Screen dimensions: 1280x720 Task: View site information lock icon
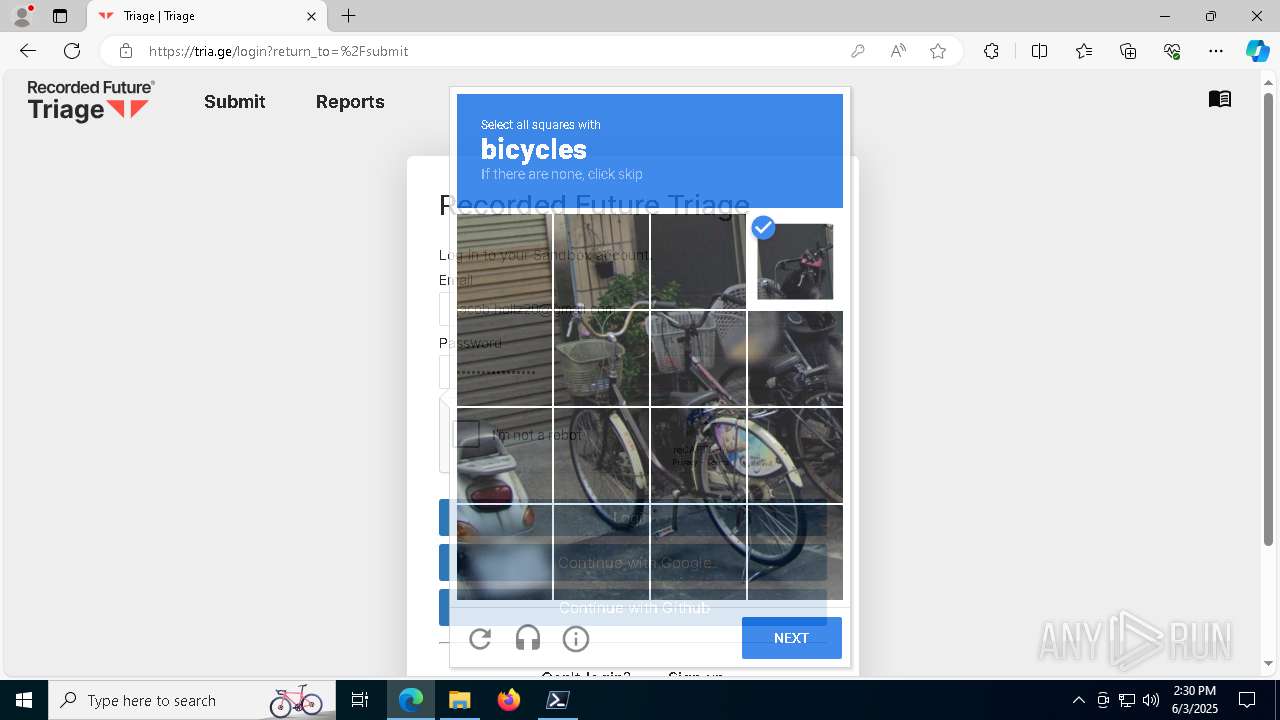coord(125,51)
